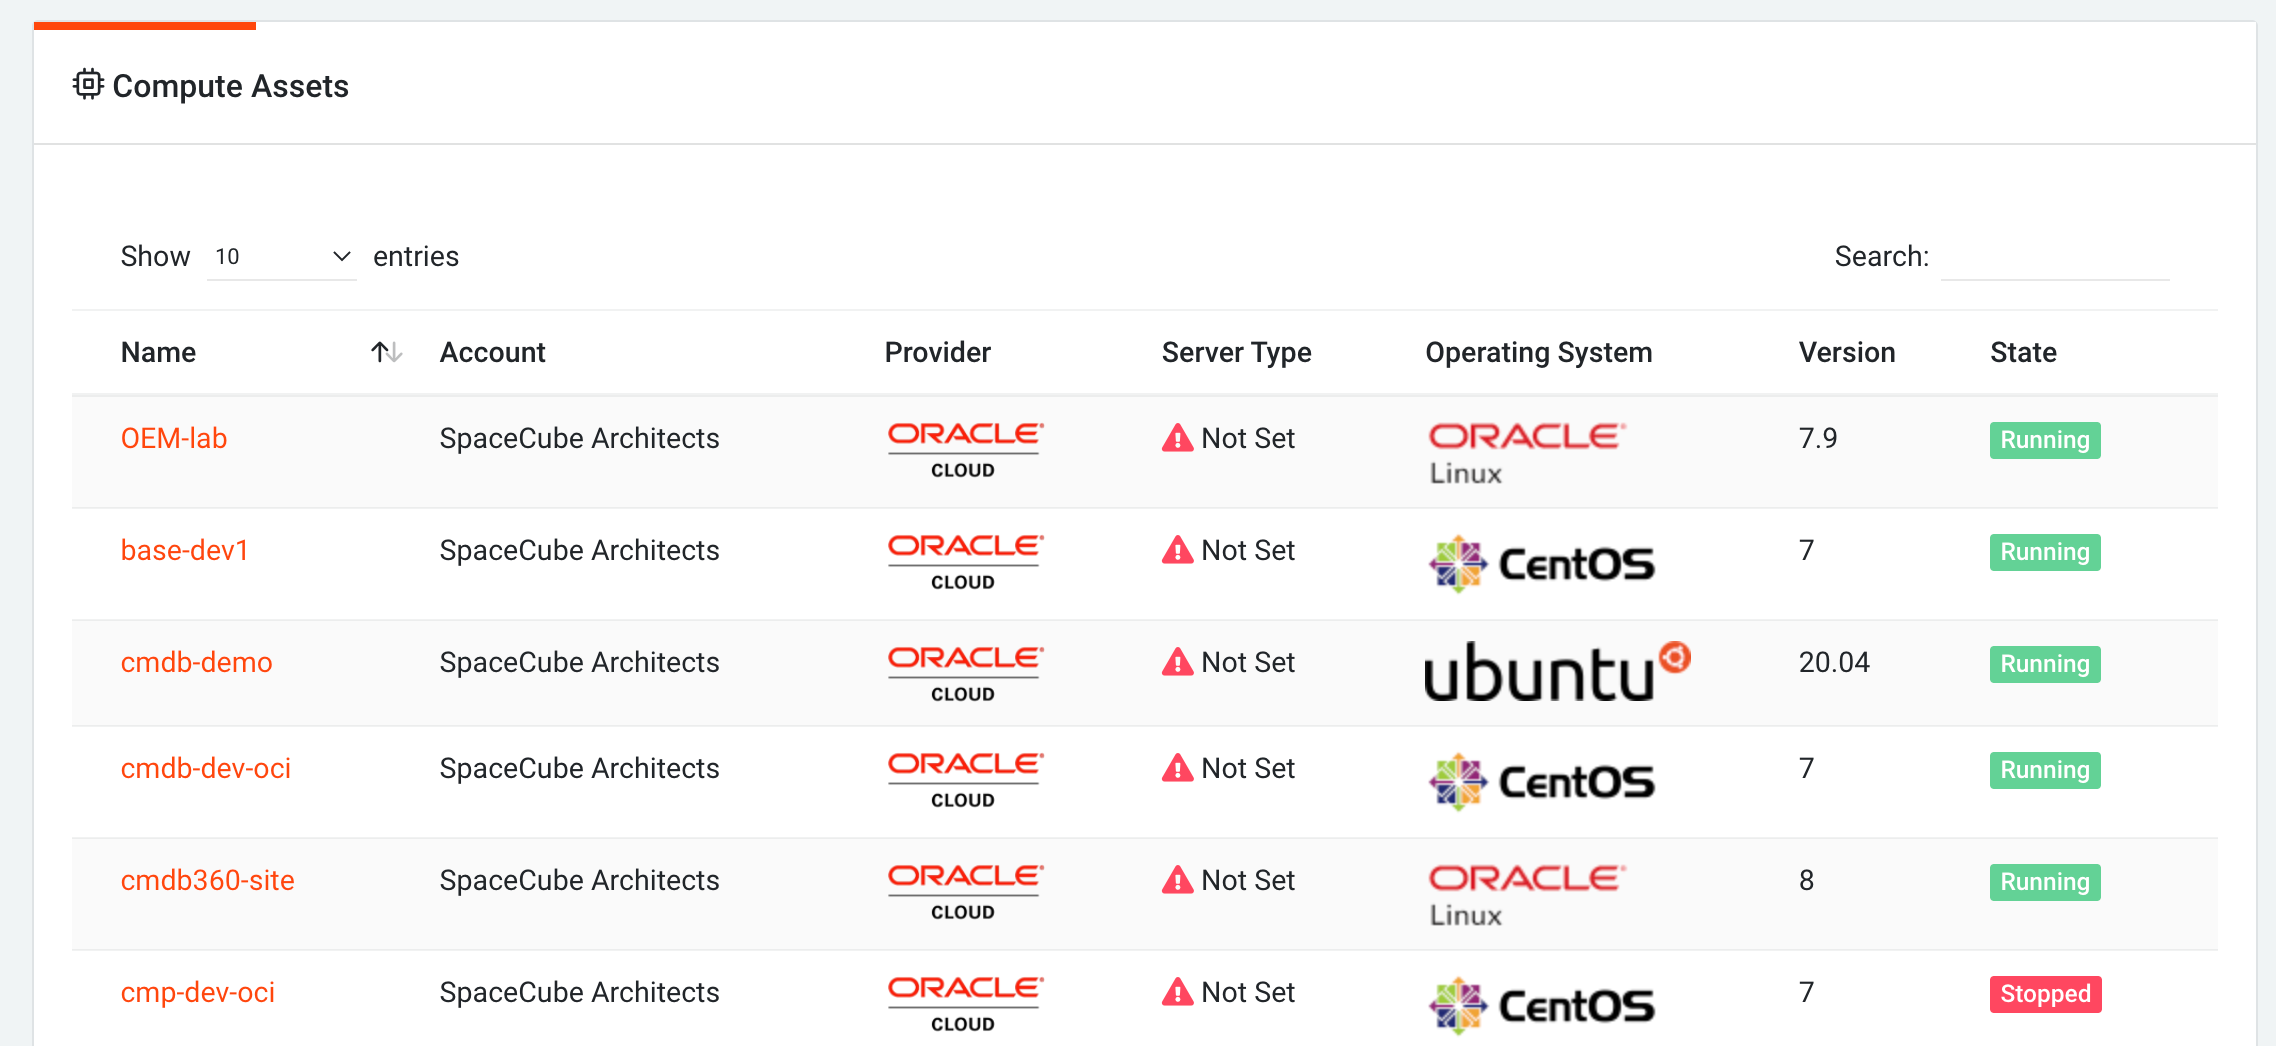This screenshot has height=1046, width=2276.
Task: Click the Server Type column header
Action: (x=1237, y=352)
